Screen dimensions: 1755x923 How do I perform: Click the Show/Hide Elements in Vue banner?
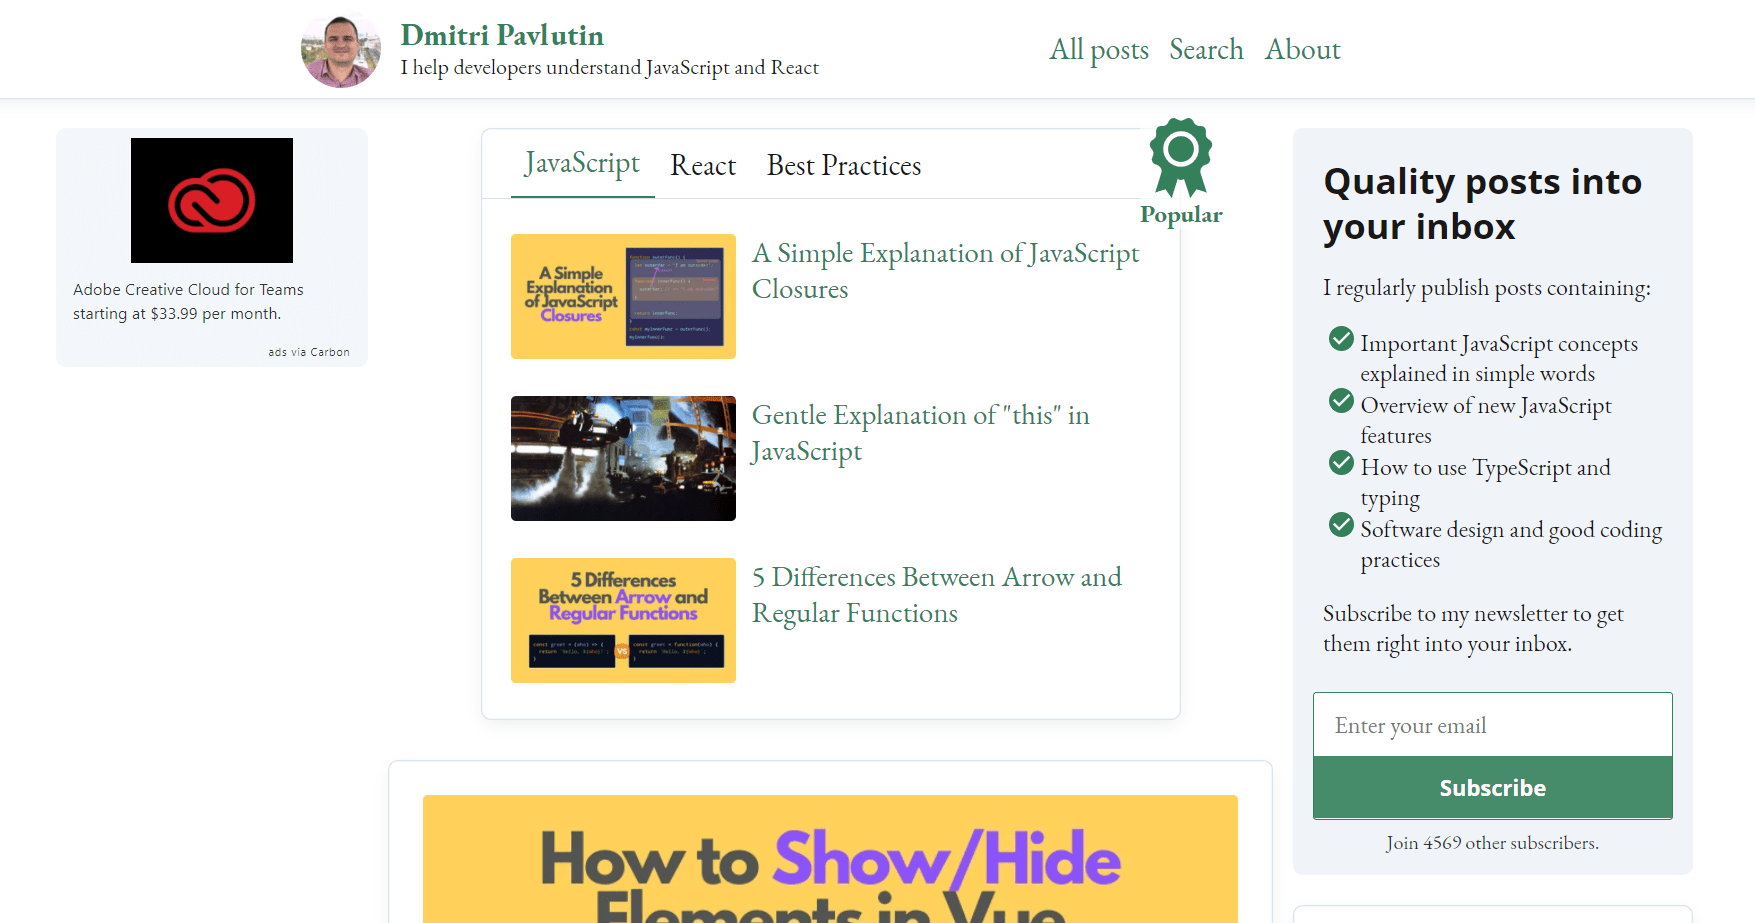click(x=830, y=859)
